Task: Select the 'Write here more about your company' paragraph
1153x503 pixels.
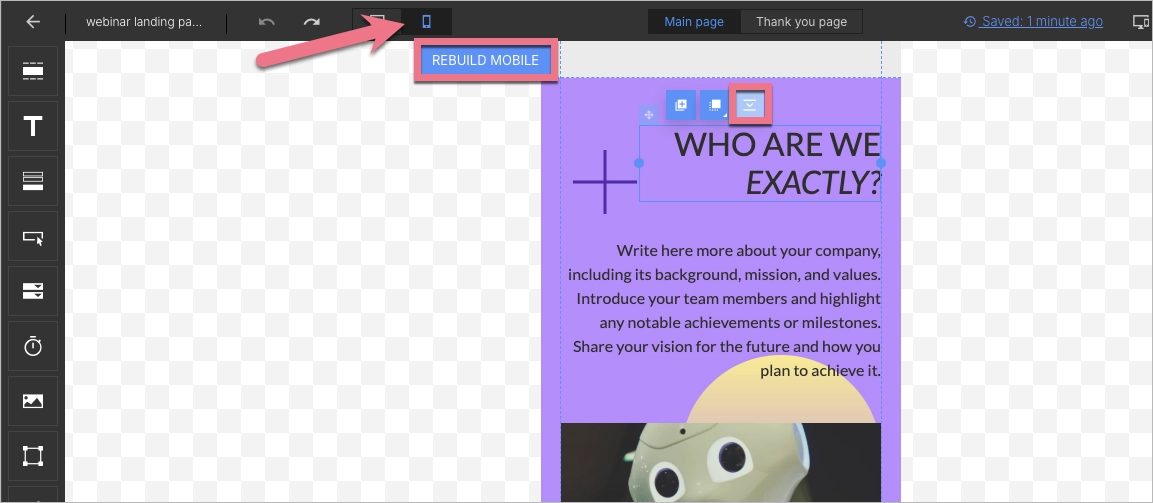Action: click(724, 310)
